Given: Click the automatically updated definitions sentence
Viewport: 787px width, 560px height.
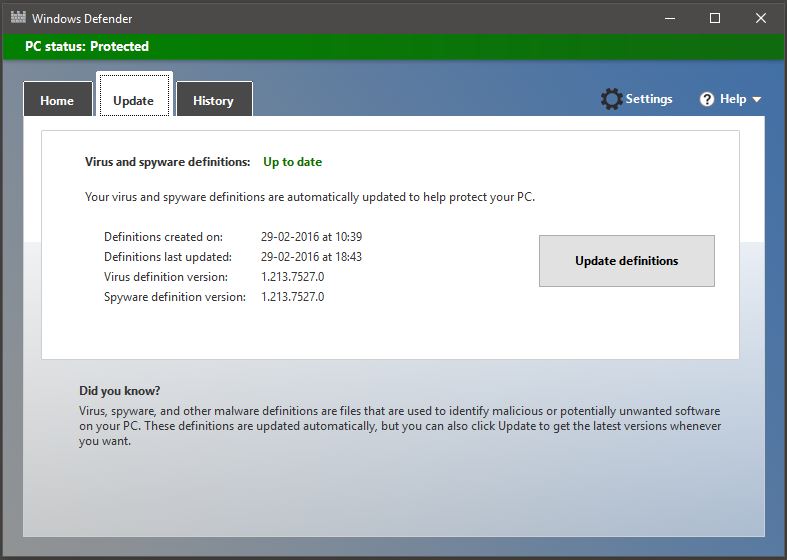Looking at the screenshot, I should click(x=310, y=197).
